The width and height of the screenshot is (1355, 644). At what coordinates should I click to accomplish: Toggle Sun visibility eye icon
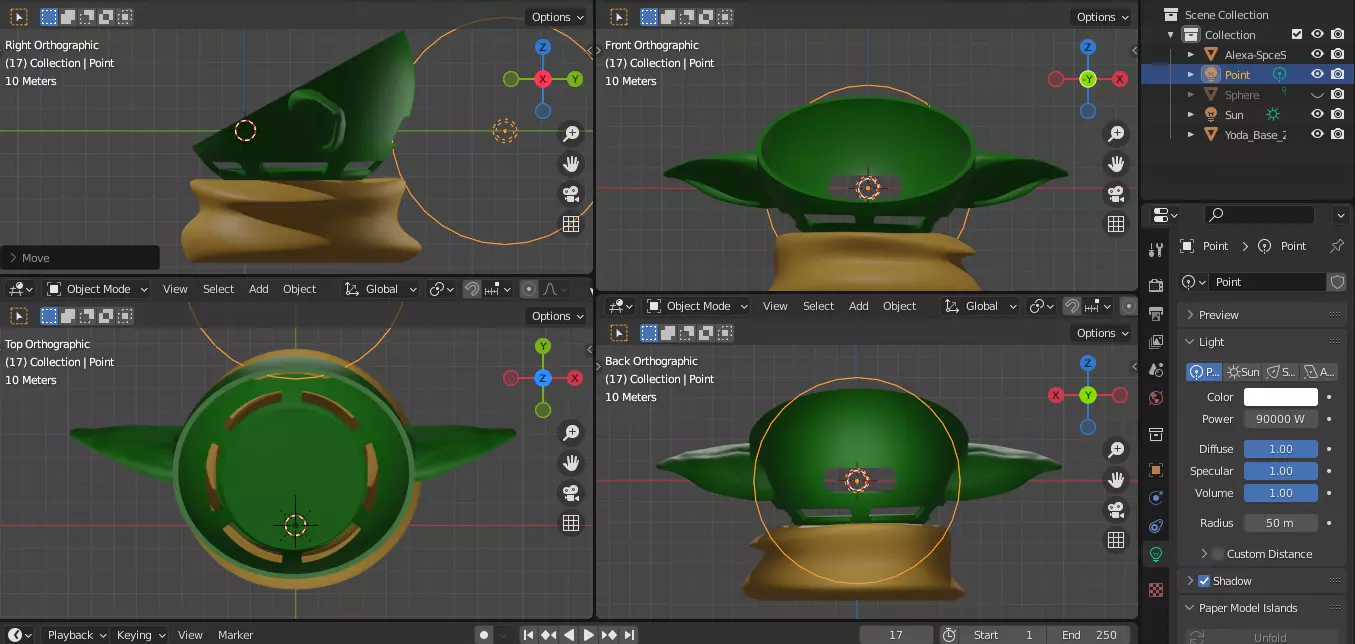pyautogui.click(x=1317, y=114)
